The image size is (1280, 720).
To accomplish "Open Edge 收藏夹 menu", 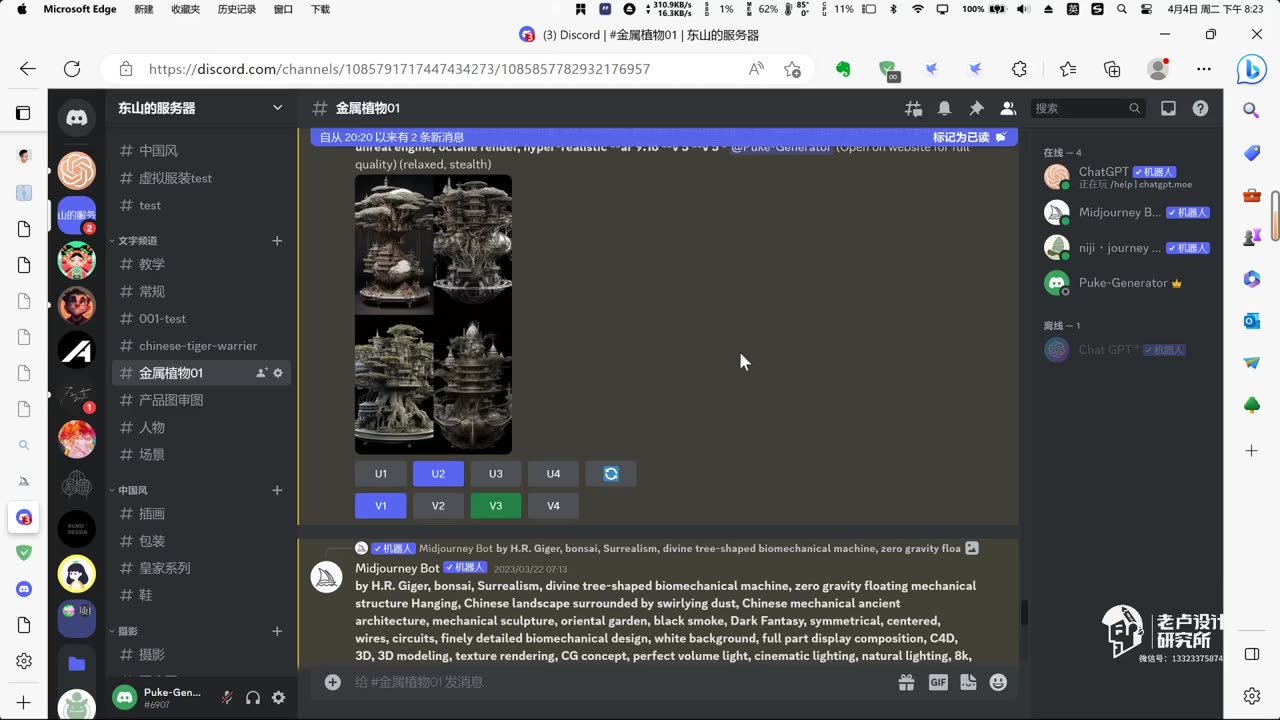I will coord(185,9).
